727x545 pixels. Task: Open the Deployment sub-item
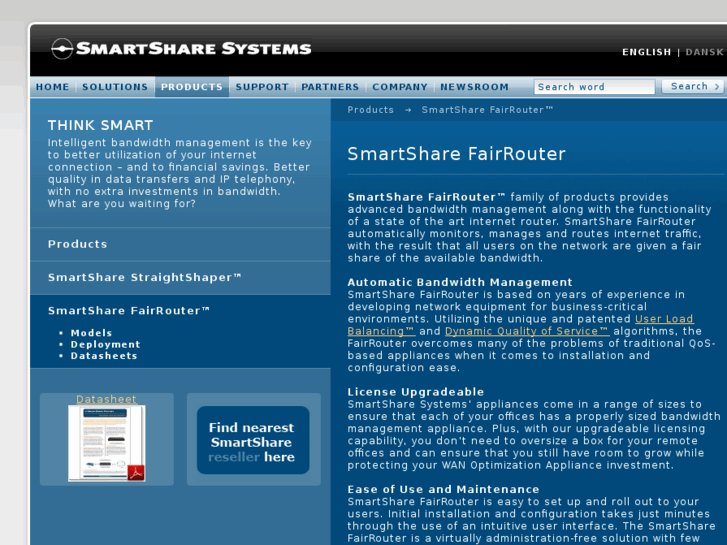point(105,345)
